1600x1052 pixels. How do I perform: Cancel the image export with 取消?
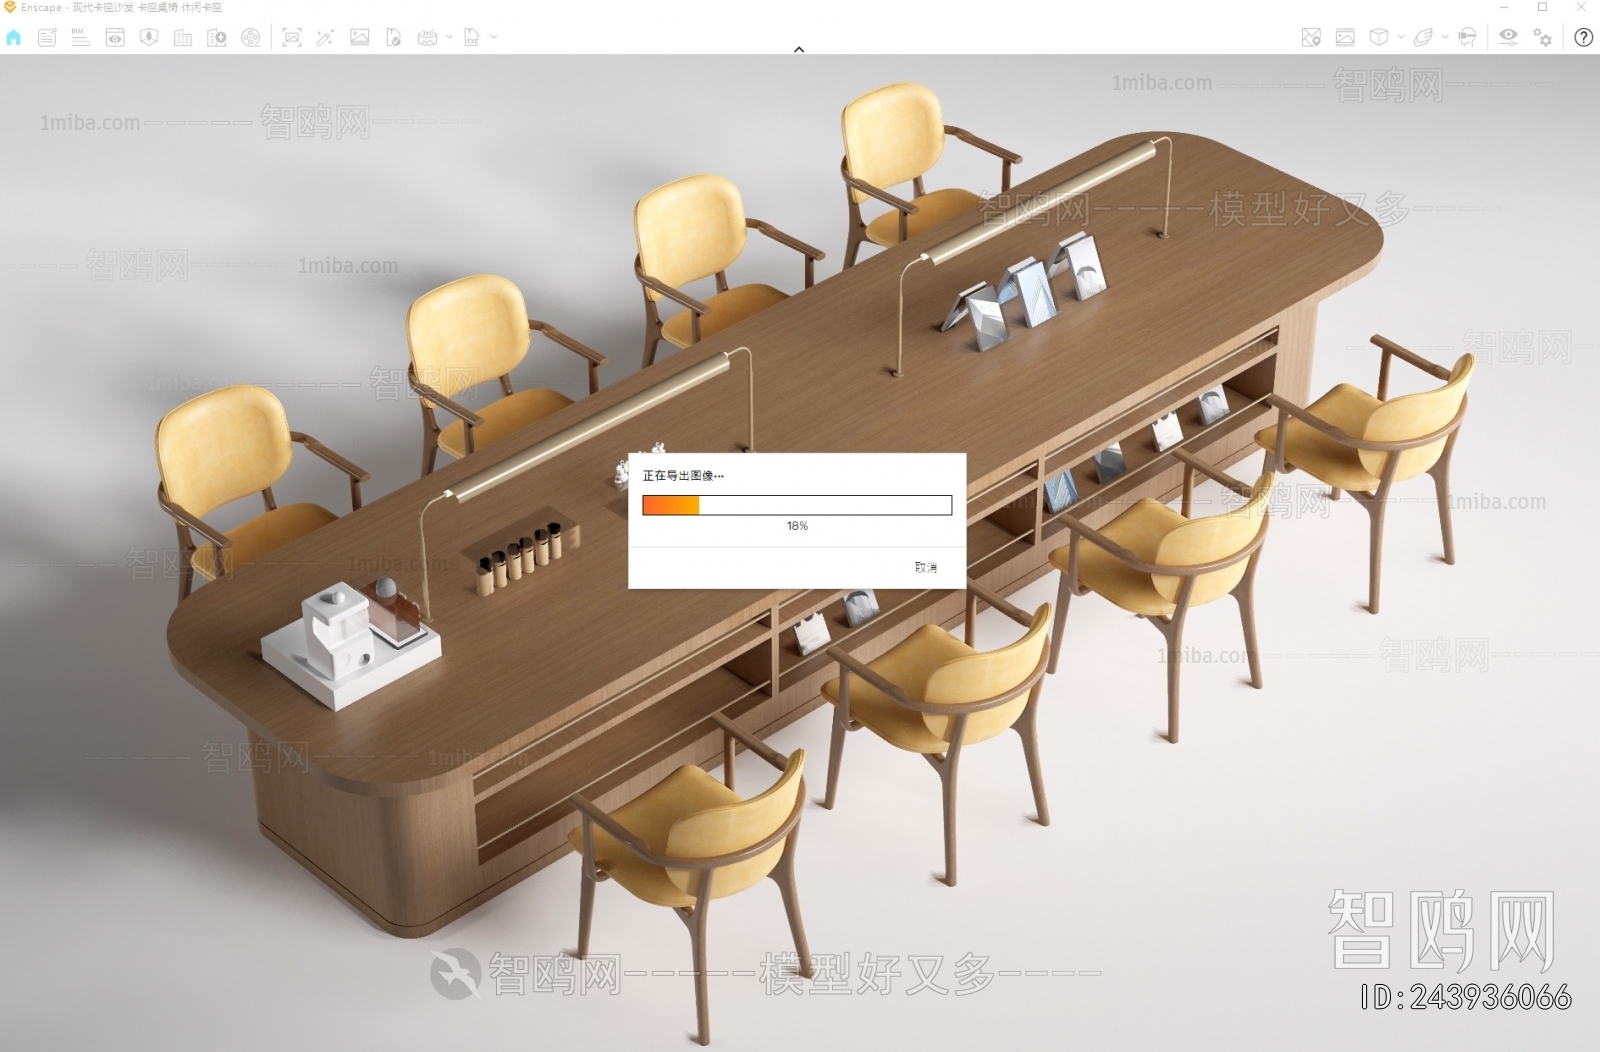(x=925, y=567)
